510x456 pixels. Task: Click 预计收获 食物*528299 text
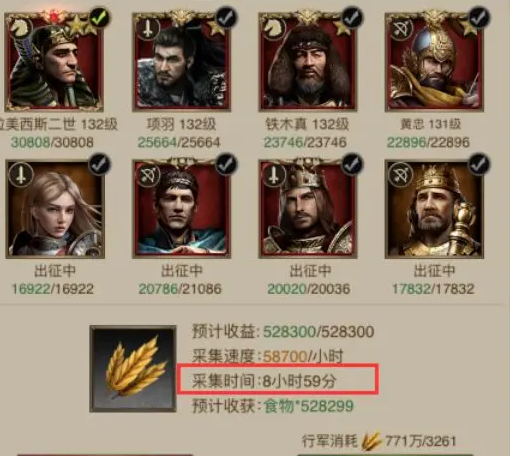(x=273, y=406)
